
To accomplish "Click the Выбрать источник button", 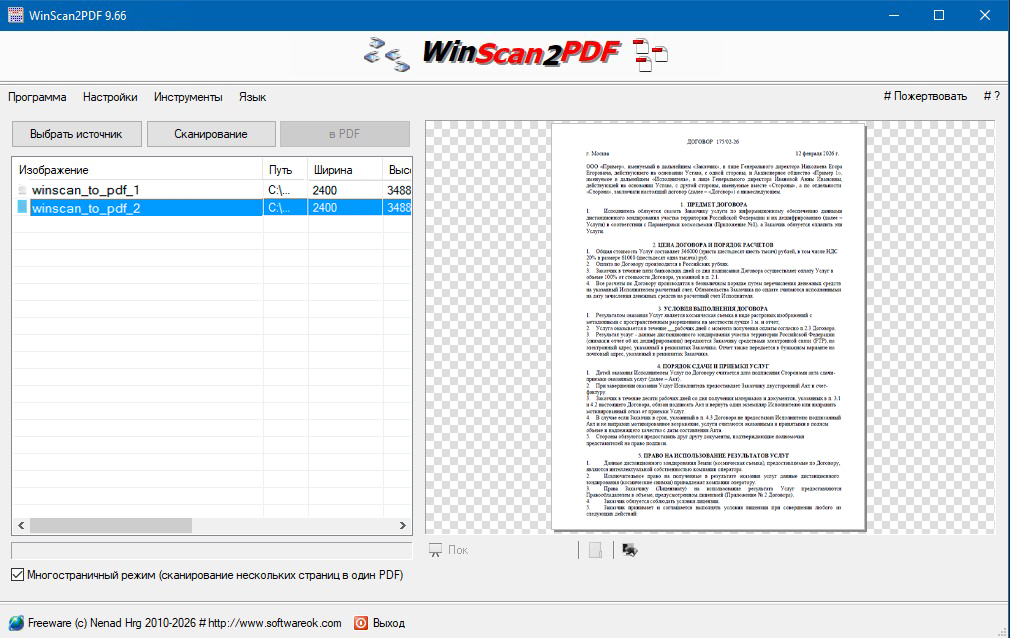I will click(76, 134).
